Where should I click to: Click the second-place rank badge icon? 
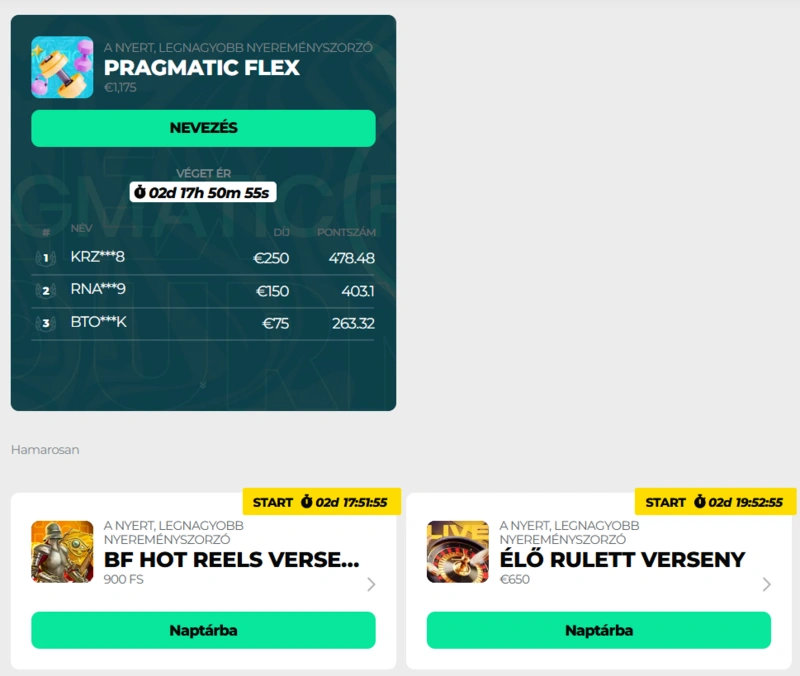(x=45, y=291)
